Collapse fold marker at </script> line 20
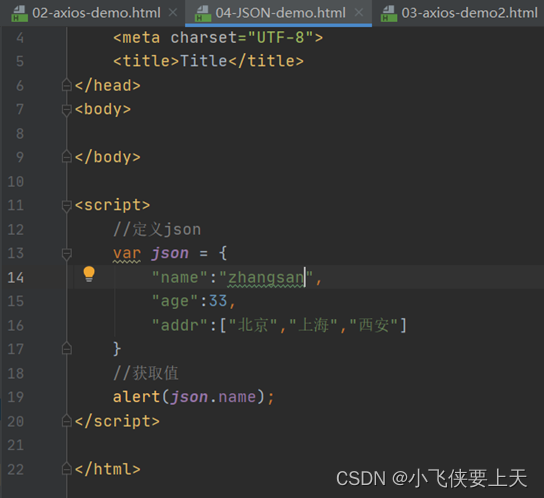Screen dimensions: 544x498 click(66, 421)
